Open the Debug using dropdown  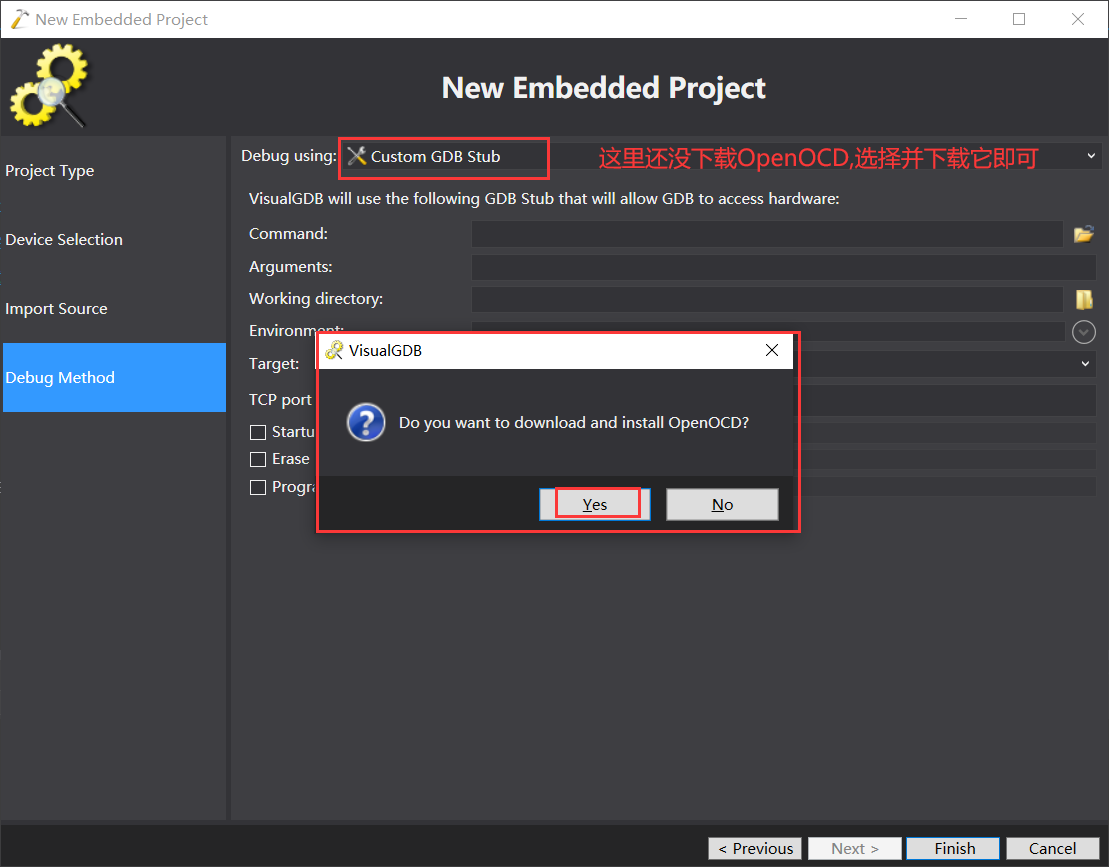pos(720,156)
